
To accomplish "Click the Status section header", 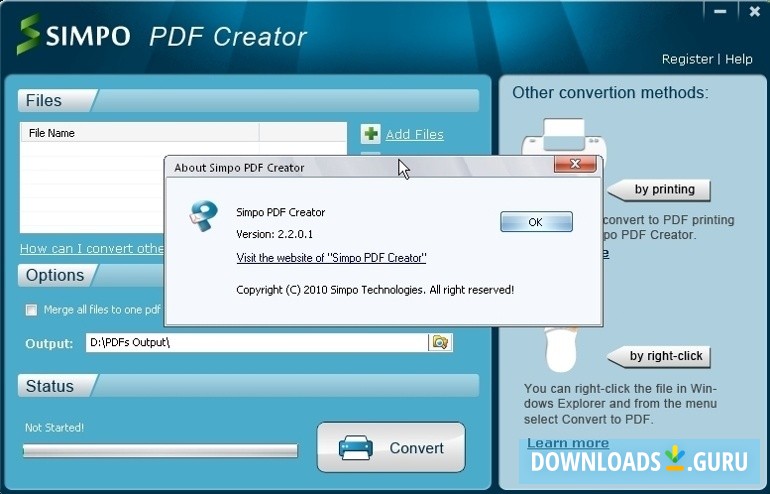I will [248, 386].
